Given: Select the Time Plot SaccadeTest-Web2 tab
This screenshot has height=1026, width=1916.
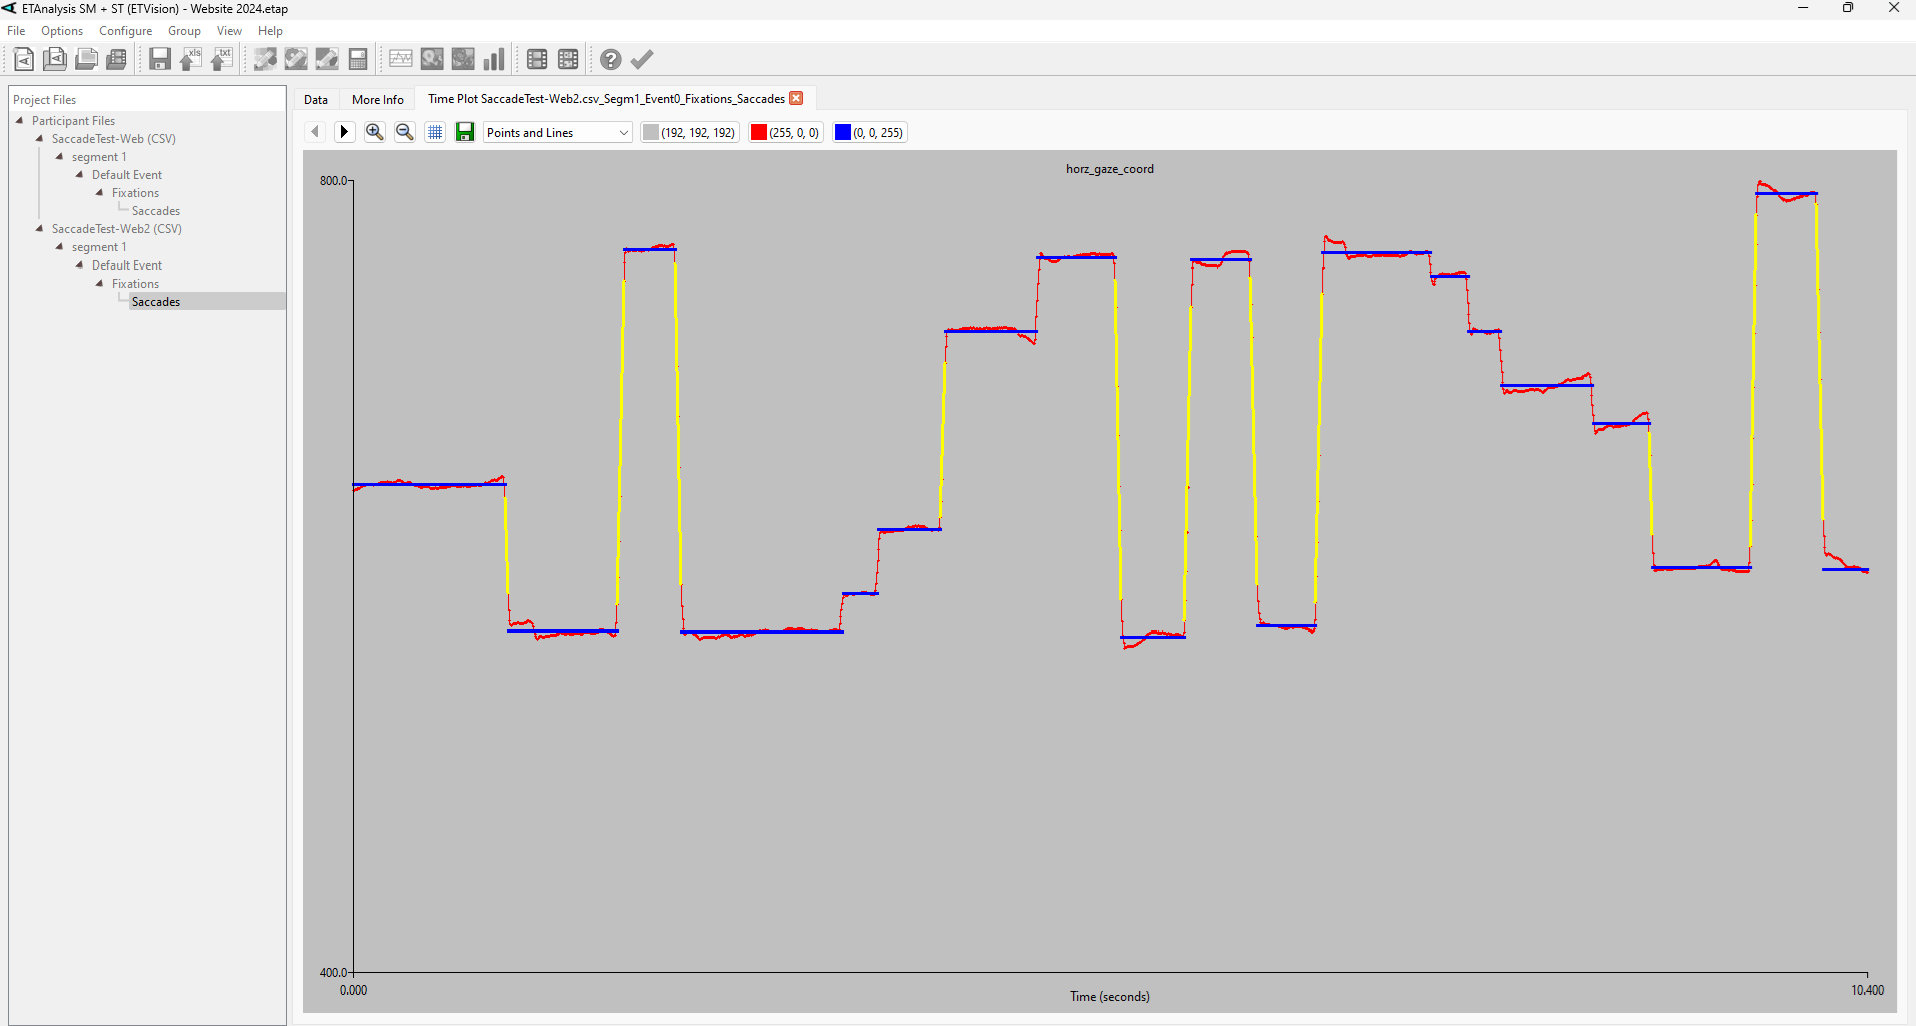Looking at the screenshot, I should [606, 98].
